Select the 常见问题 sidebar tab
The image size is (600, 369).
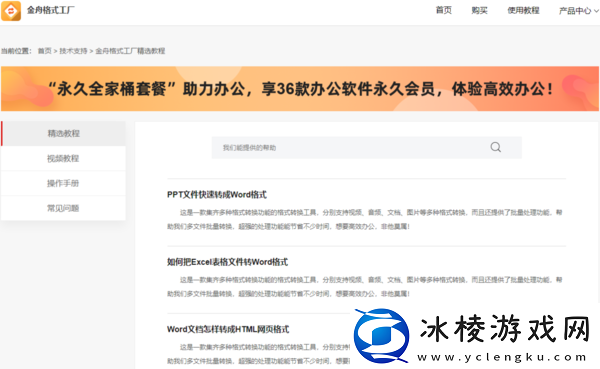(63, 208)
